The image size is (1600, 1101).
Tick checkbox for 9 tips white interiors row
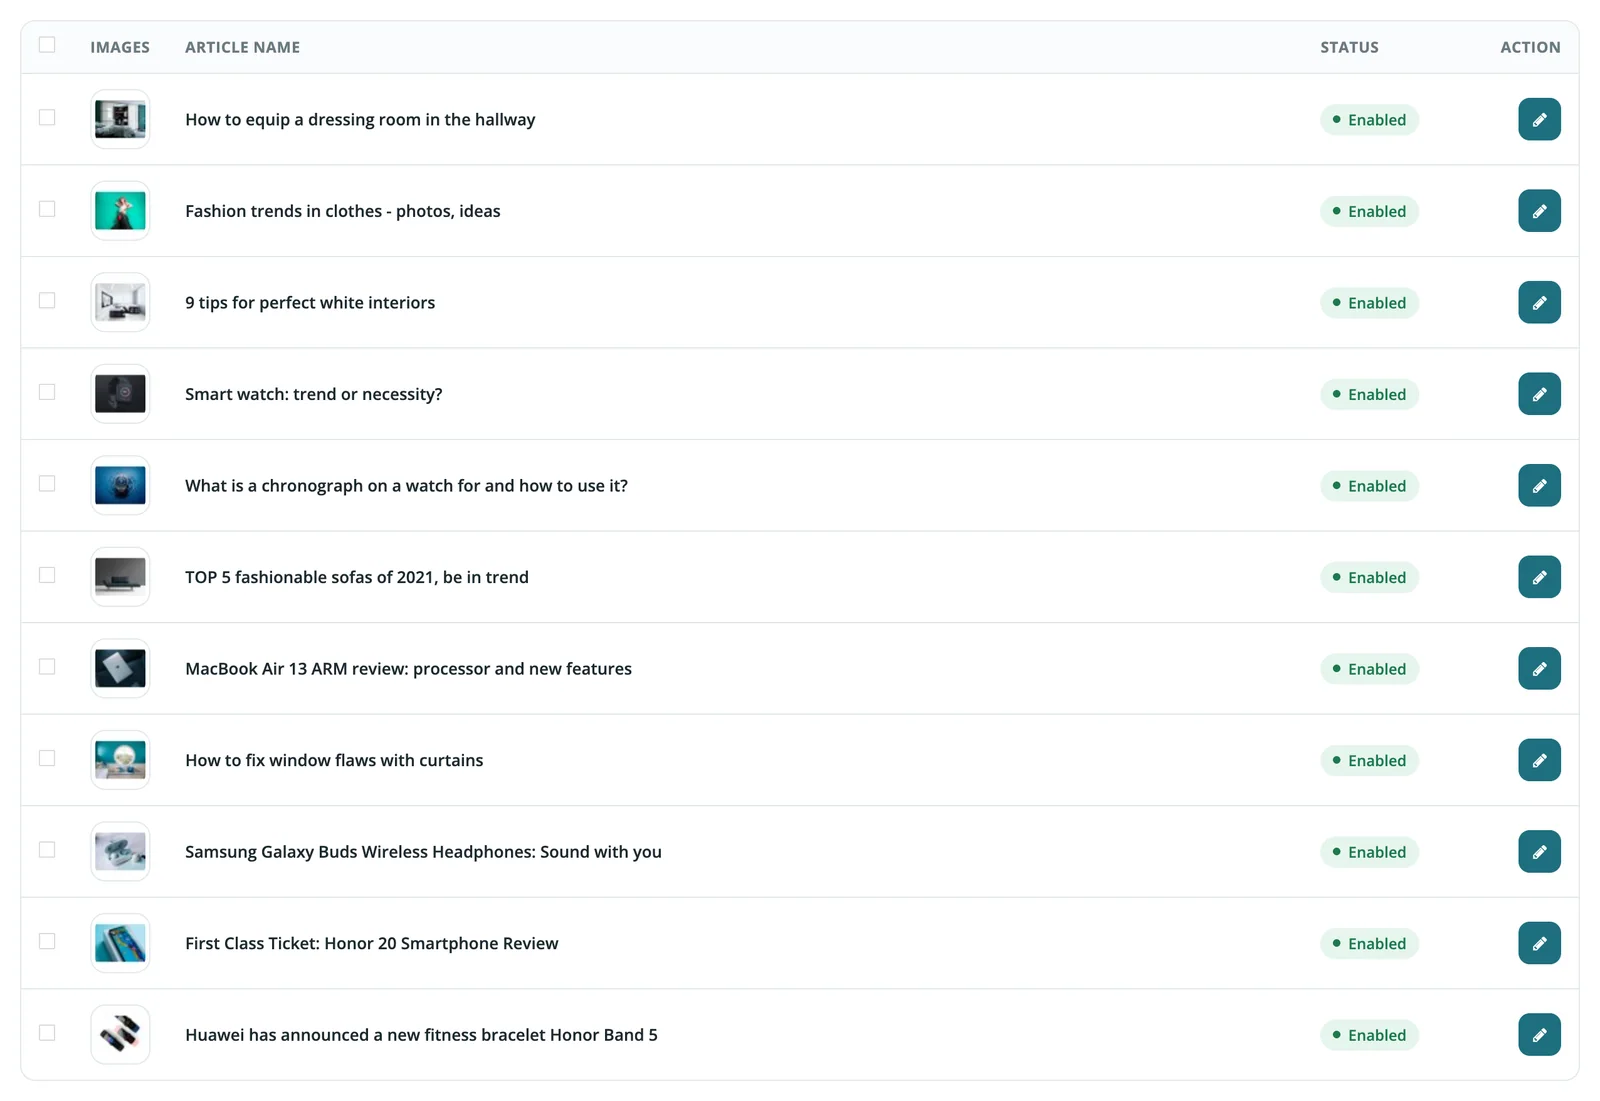[47, 301]
